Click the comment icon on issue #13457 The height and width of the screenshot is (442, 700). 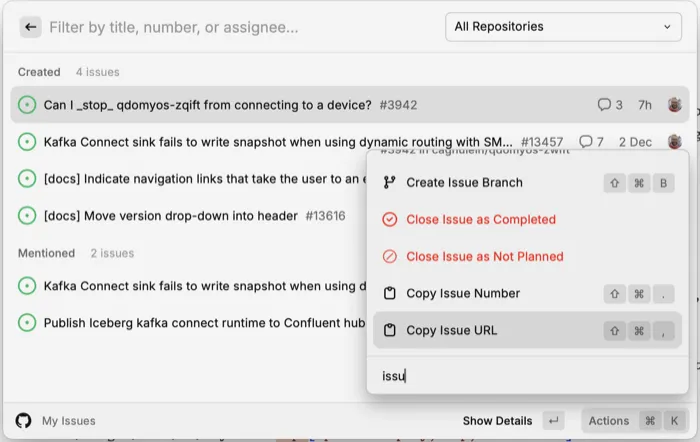pyautogui.click(x=586, y=142)
